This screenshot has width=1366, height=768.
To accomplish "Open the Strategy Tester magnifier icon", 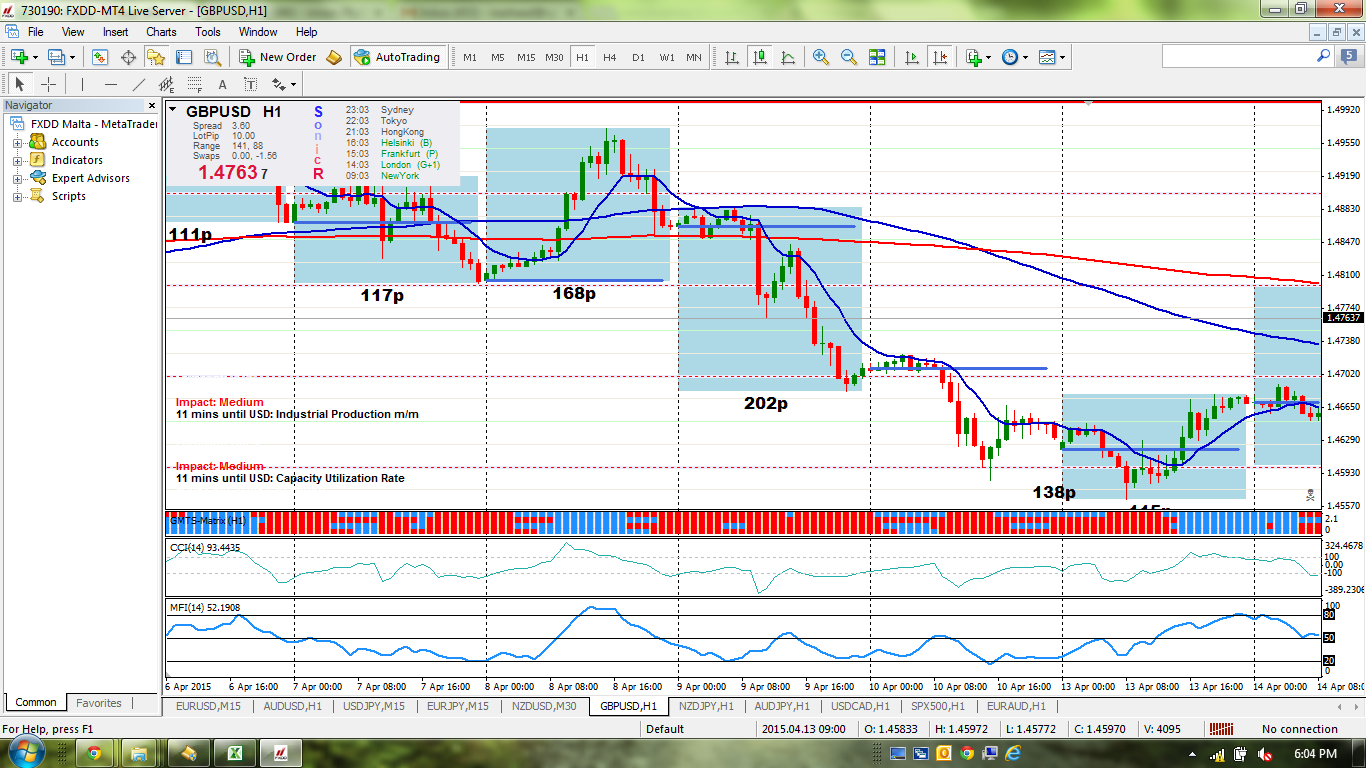I will [x=212, y=57].
